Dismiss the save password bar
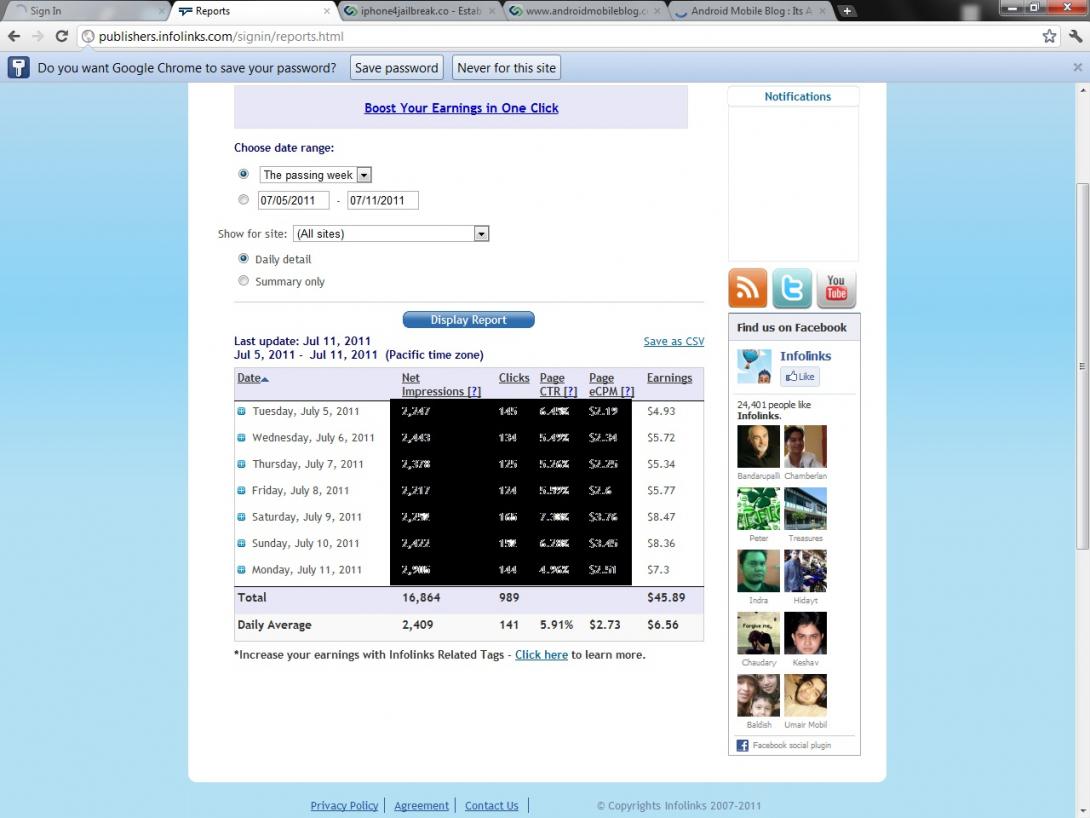Image resolution: width=1090 pixels, height=818 pixels. tap(1077, 67)
